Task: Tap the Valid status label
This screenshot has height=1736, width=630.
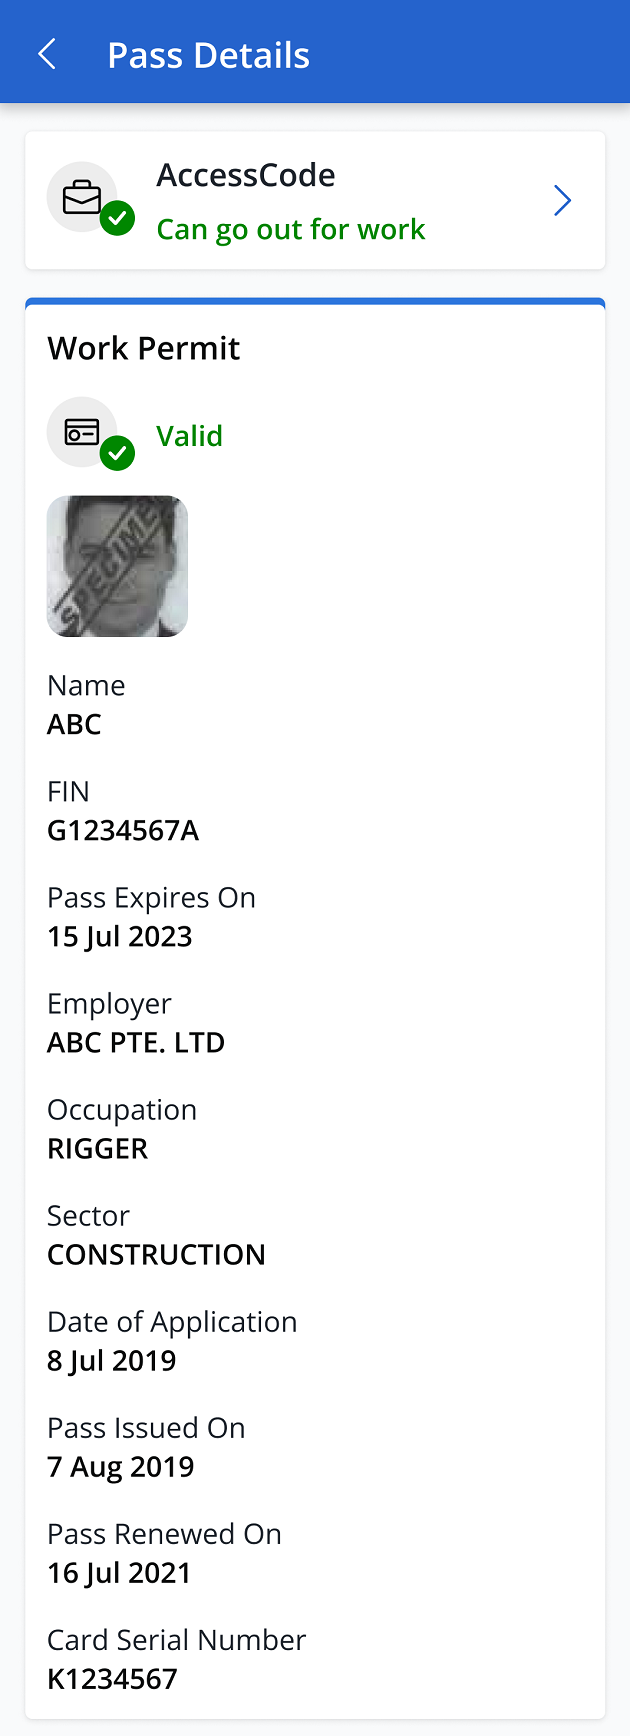Action: (189, 436)
